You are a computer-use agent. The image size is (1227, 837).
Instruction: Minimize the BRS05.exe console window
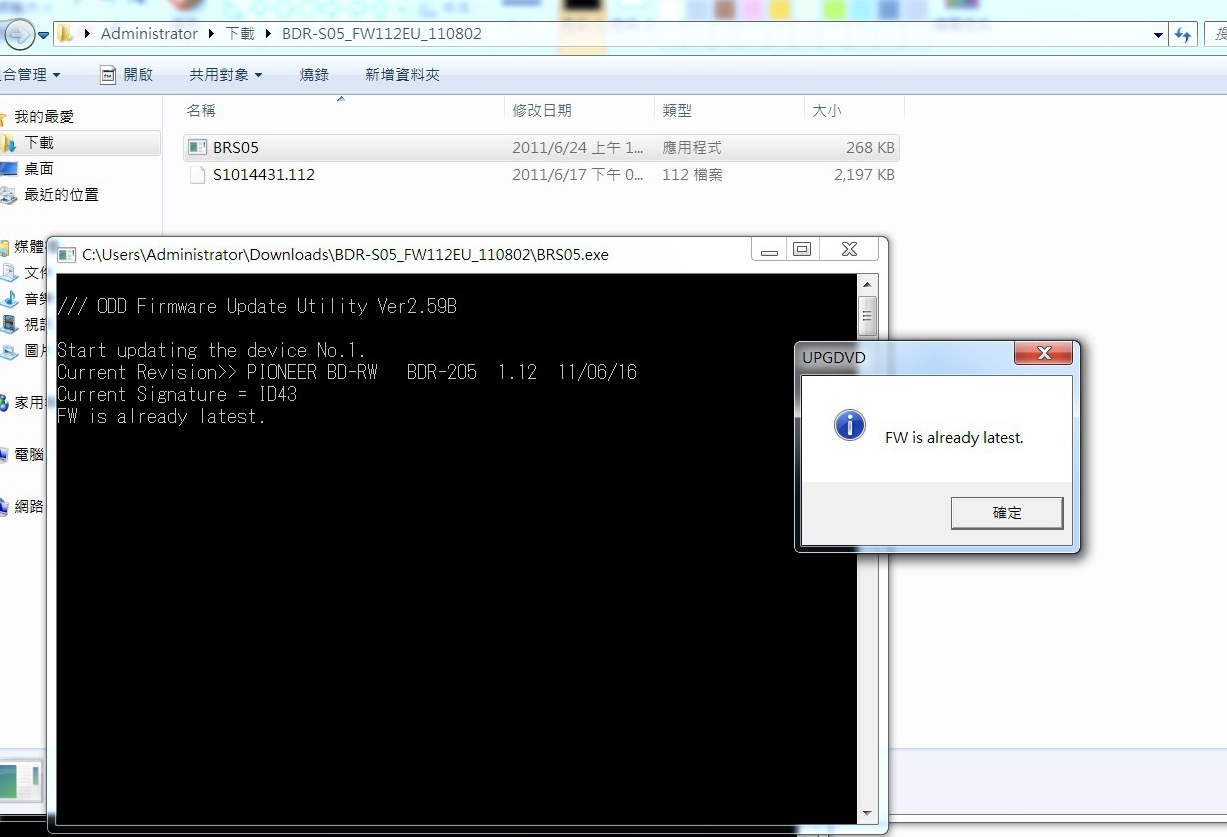point(769,250)
